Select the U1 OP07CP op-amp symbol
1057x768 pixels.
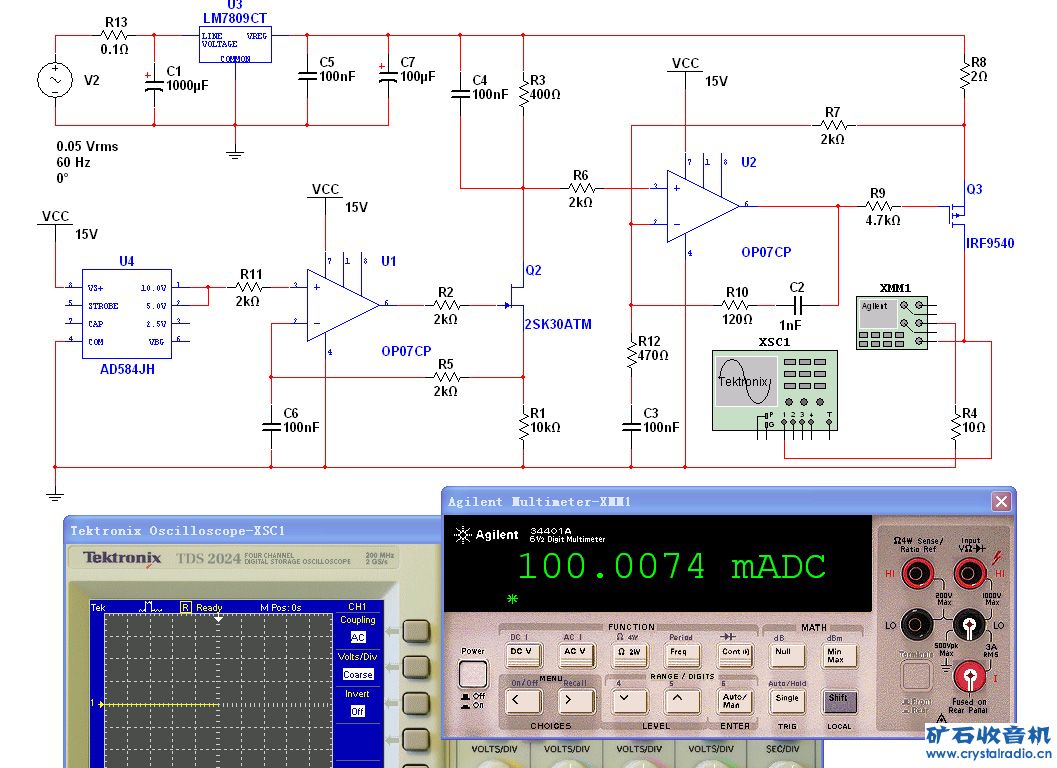coord(342,305)
